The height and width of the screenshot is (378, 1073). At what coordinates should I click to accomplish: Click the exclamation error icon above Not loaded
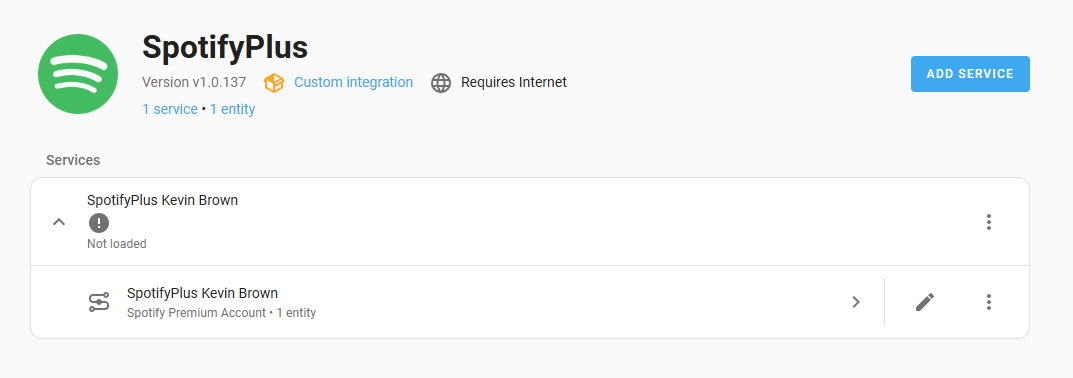[99, 223]
